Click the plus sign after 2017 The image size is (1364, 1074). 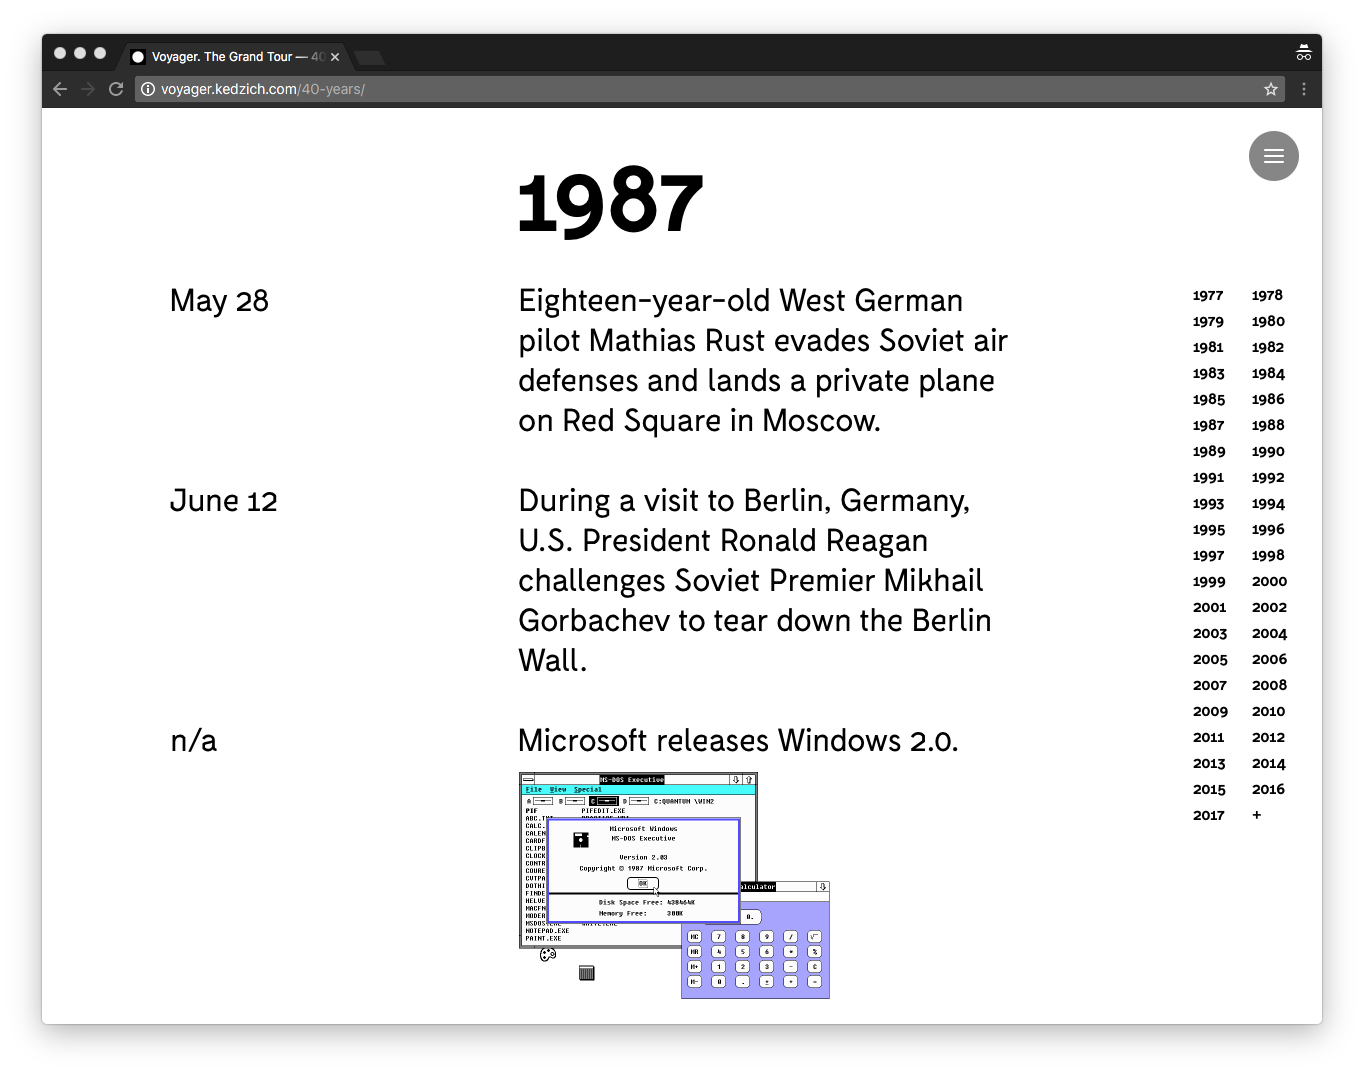coord(1257,815)
